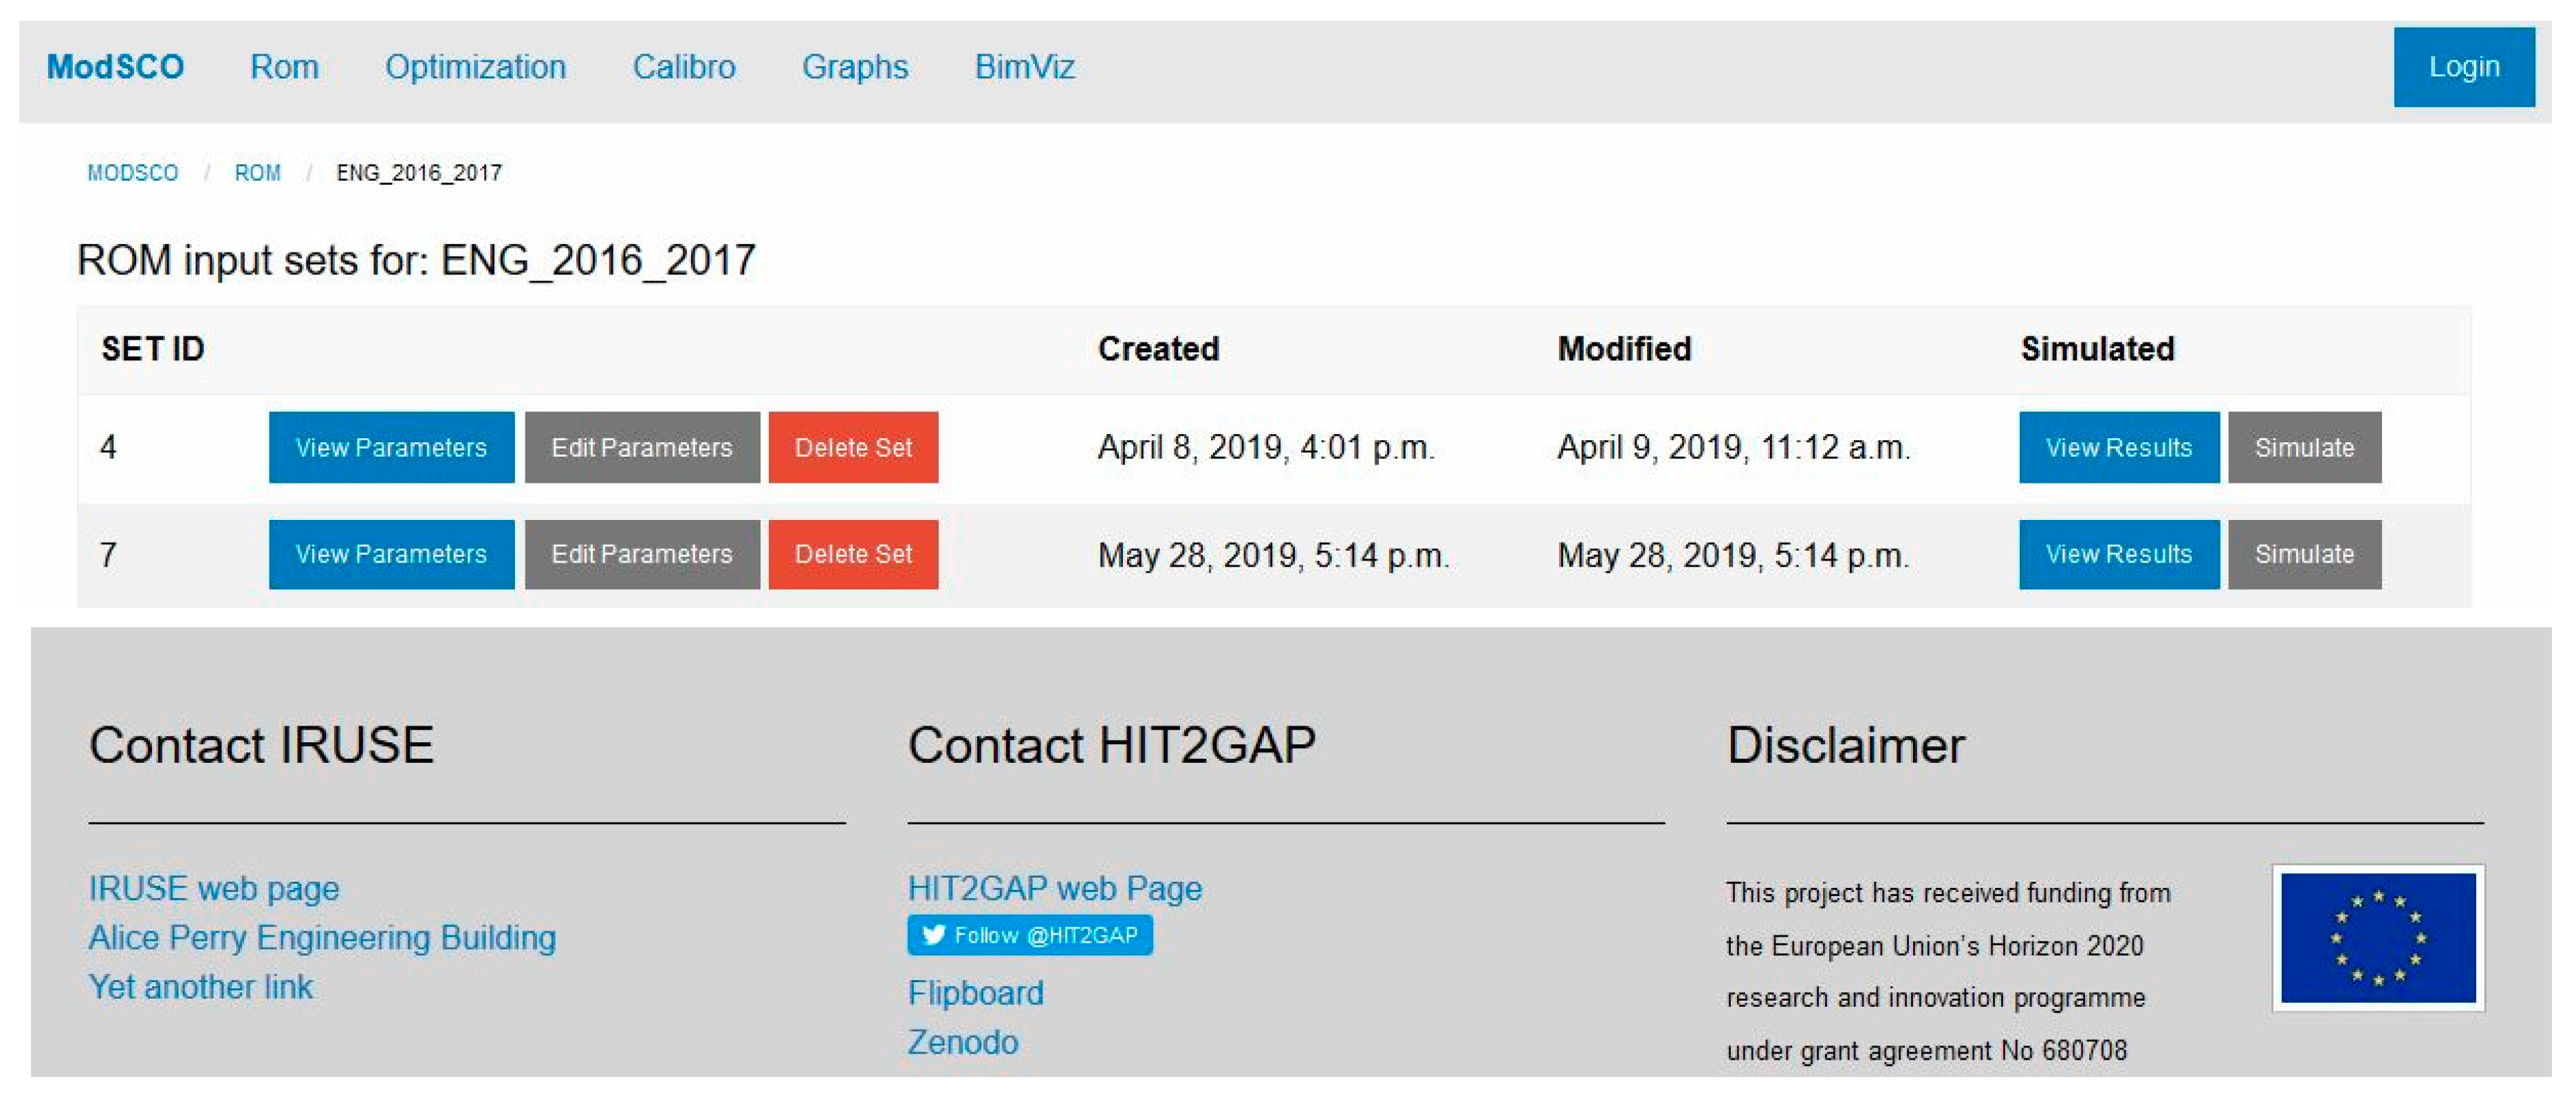2576x1097 pixels.
Task: Open the IRUSE web page link
Action: click(214, 888)
